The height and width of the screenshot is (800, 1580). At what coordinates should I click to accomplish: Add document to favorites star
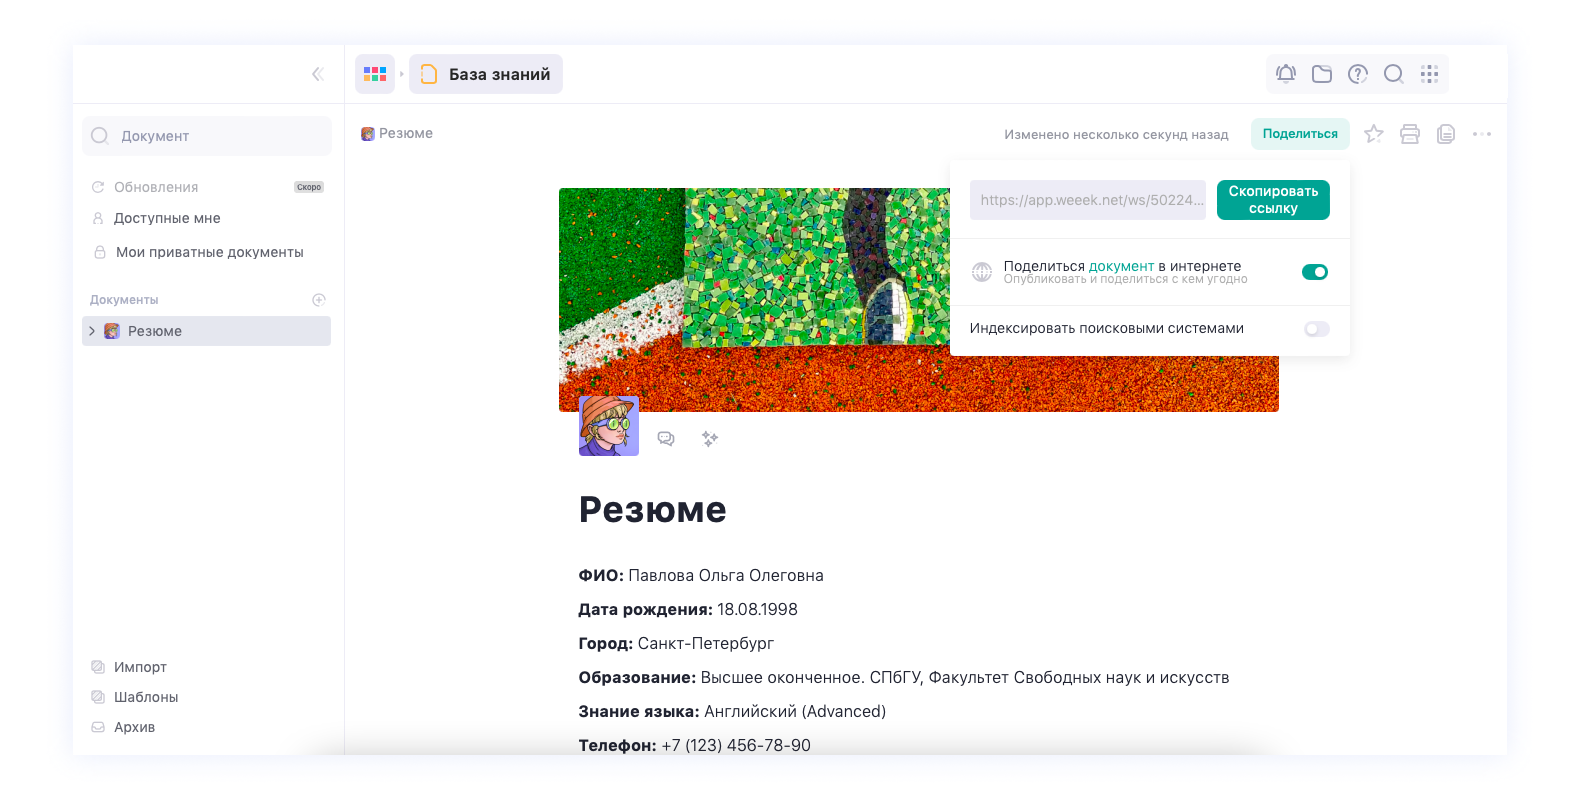click(1374, 134)
